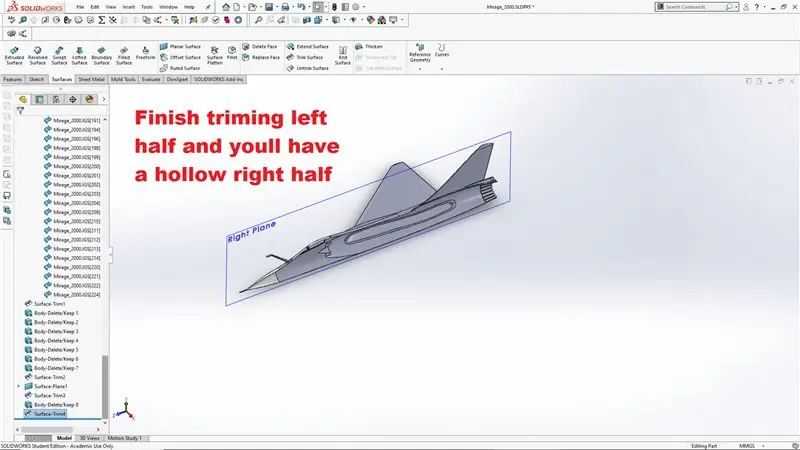
Task: Open the Edit menu
Action: coord(95,7)
